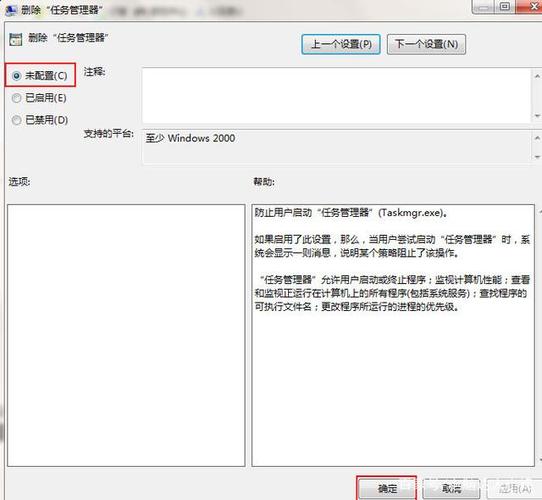
Task: Click the supported platform box scroll-down arrow
Action: 537,157
